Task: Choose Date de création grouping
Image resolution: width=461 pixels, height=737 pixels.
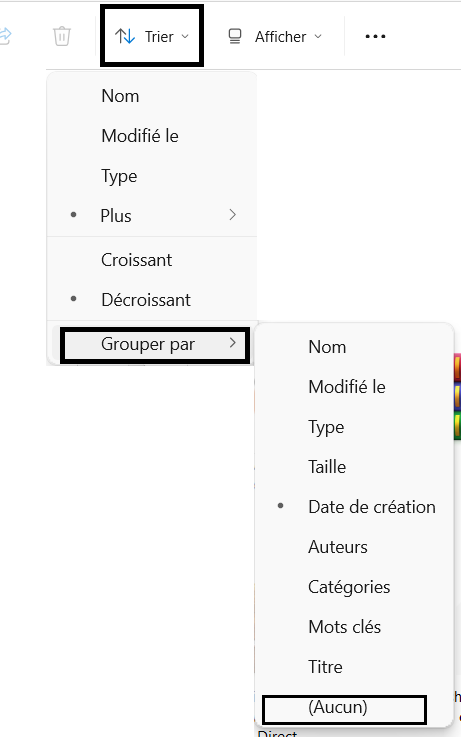Action: (354, 507)
